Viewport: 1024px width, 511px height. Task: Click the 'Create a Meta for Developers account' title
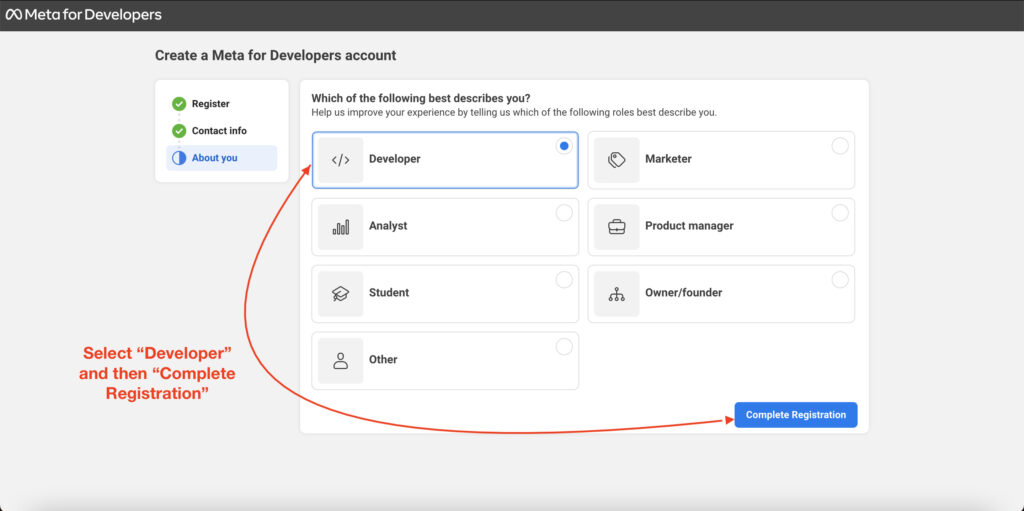(276, 56)
